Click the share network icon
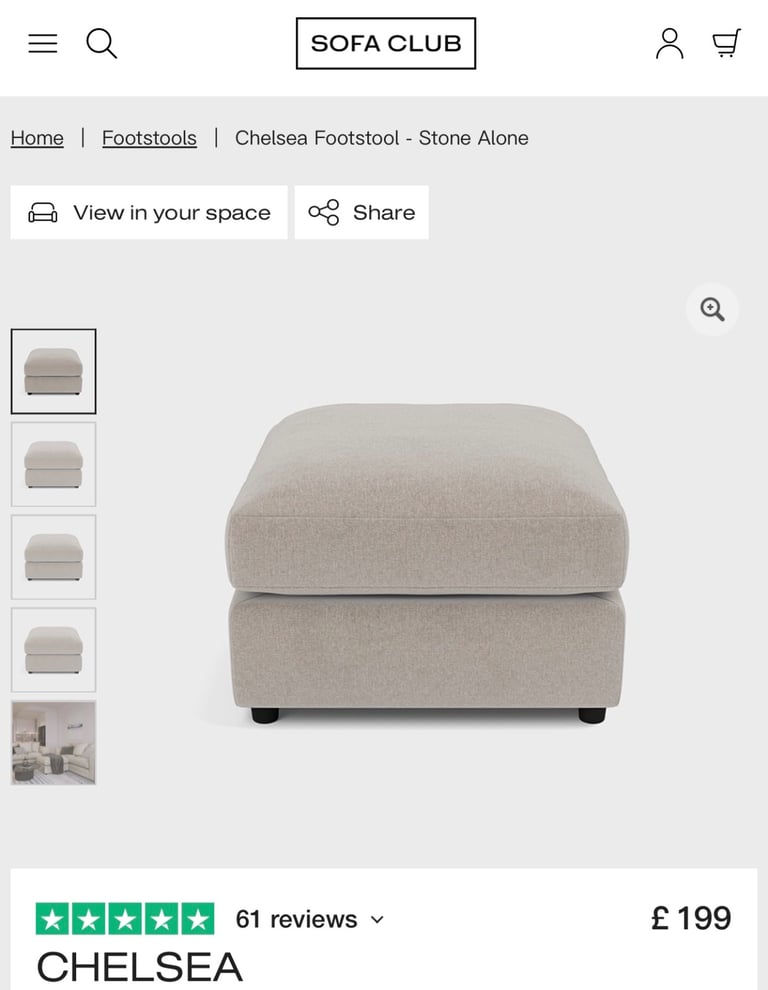The height and width of the screenshot is (990, 768). (x=324, y=212)
